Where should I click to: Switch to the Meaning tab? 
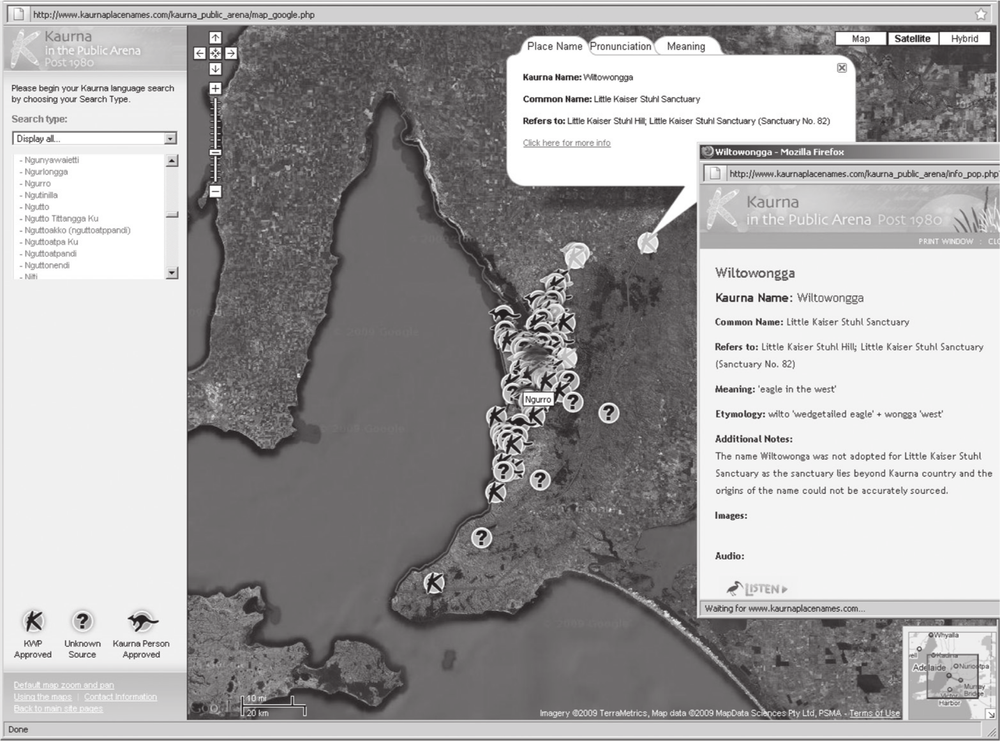pos(686,46)
